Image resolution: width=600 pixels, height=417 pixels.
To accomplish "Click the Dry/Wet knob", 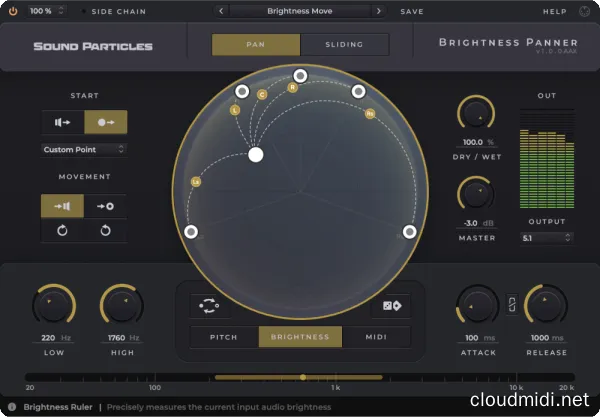I will [x=476, y=117].
